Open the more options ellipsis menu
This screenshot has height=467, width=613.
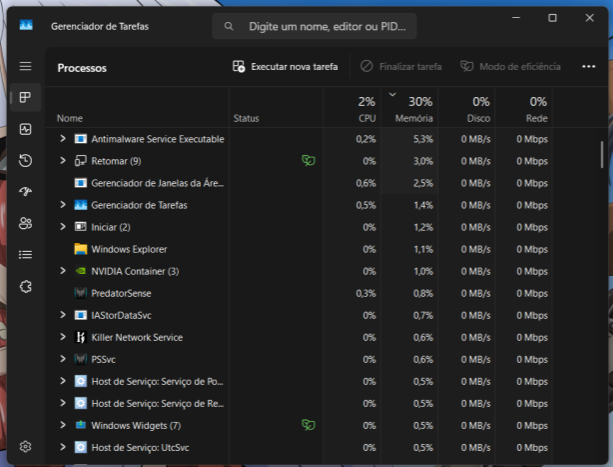coord(588,66)
